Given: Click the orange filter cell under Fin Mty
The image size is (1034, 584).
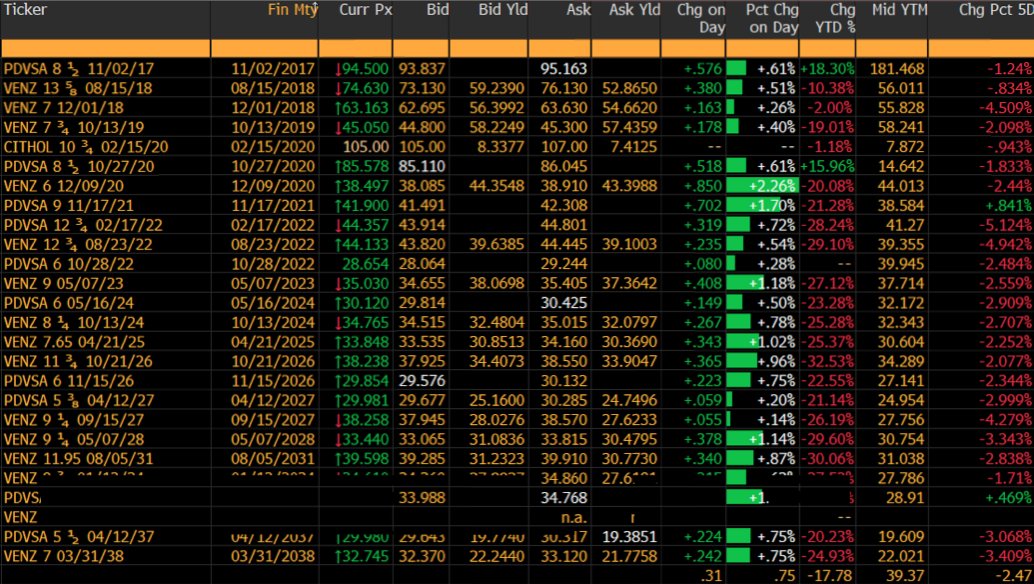Looking at the screenshot, I should [264, 49].
